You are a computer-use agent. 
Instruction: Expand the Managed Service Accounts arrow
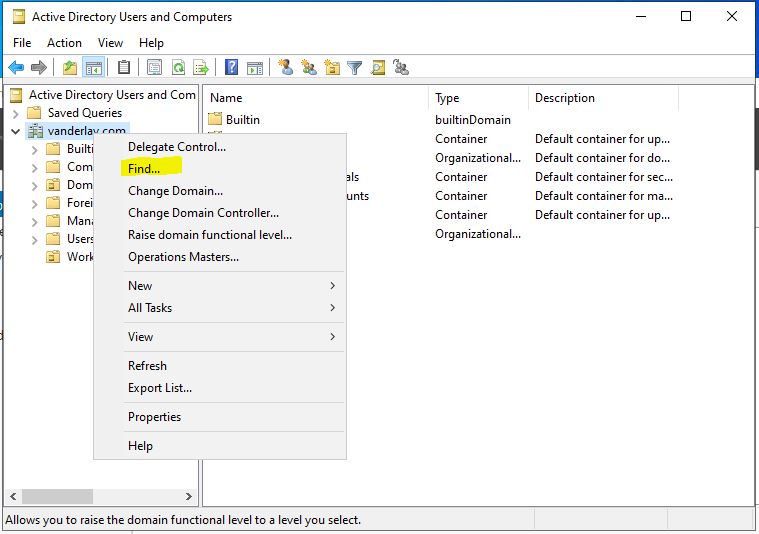tap(34, 222)
